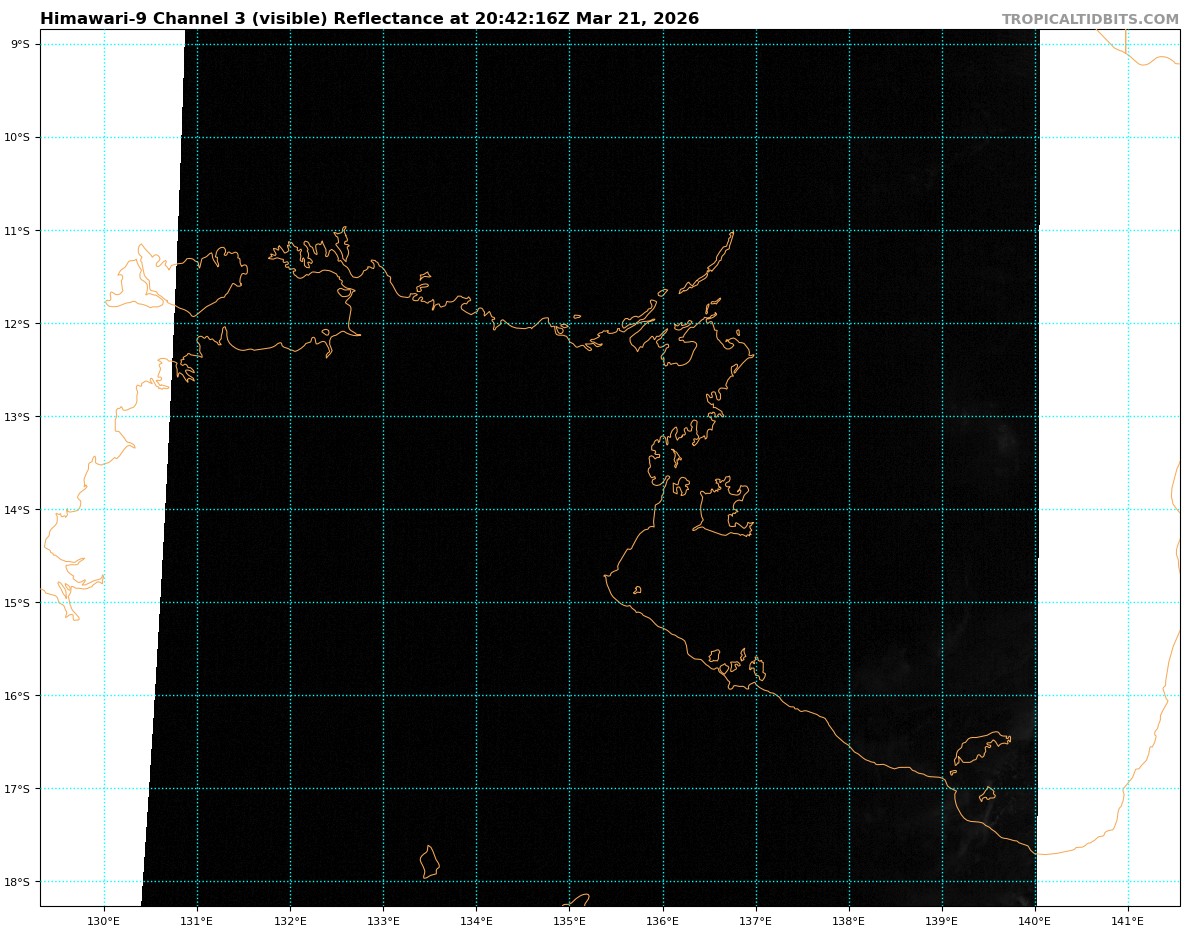This screenshot has height=929, width=1200.
Task: Click the small outlined lake near 133.5°E, 18°S
Action: (429, 862)
